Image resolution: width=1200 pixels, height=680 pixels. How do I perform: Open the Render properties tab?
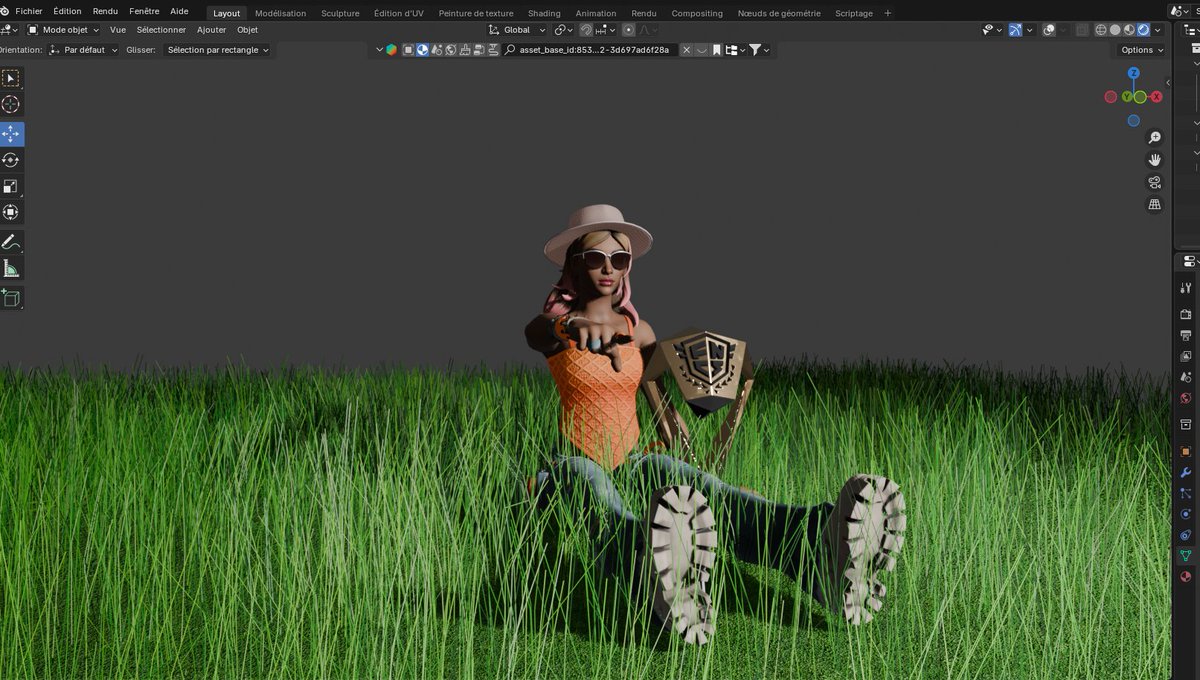(x=1186, y=314)
